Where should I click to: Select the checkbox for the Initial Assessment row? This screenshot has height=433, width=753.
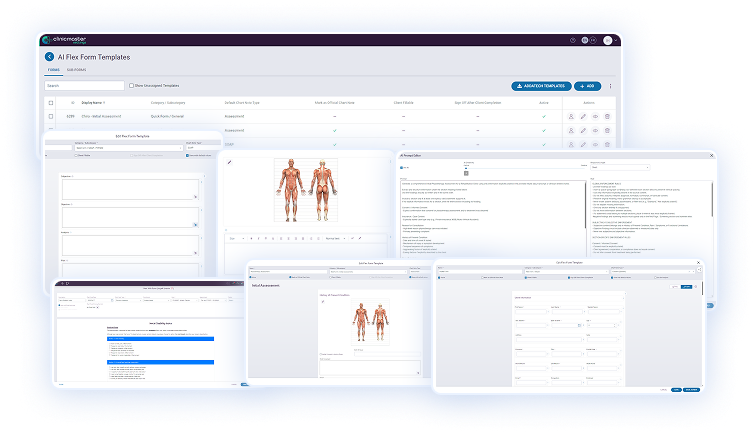click(51, 117)
